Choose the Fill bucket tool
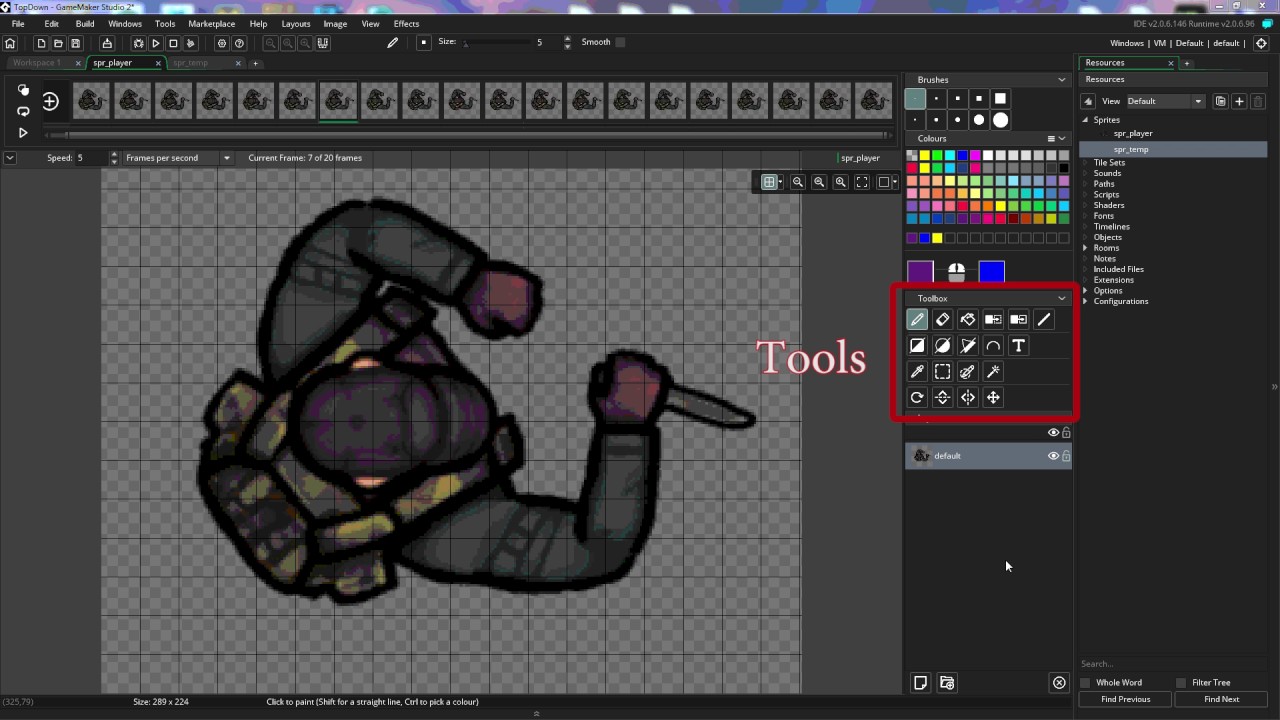 pyautogui.click(x=968, y=320)
